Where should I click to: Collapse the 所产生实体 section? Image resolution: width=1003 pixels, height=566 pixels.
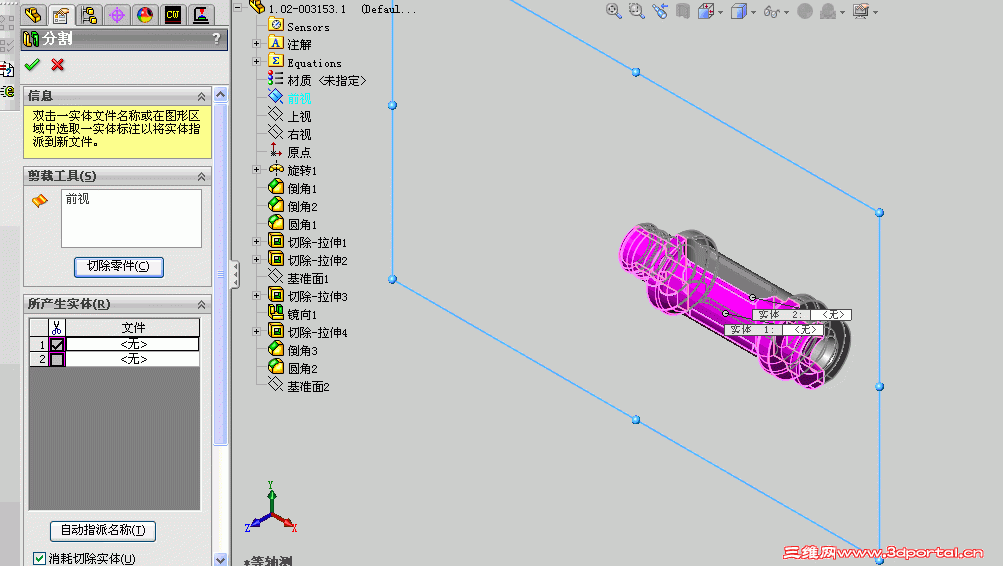point(201,304)
